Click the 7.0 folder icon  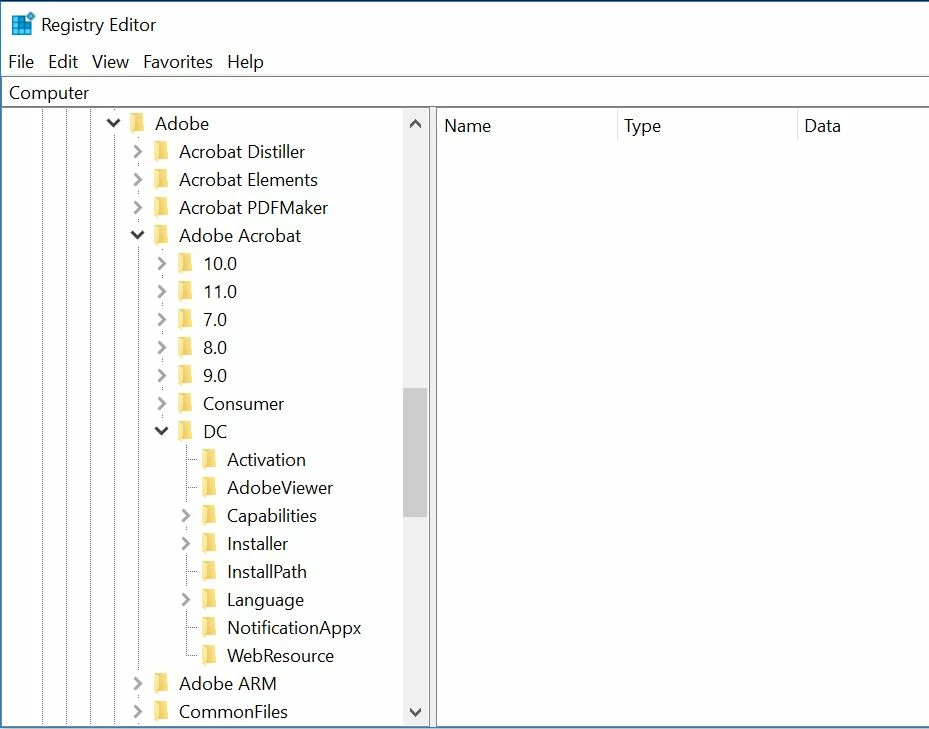click(x=186, y=319)
